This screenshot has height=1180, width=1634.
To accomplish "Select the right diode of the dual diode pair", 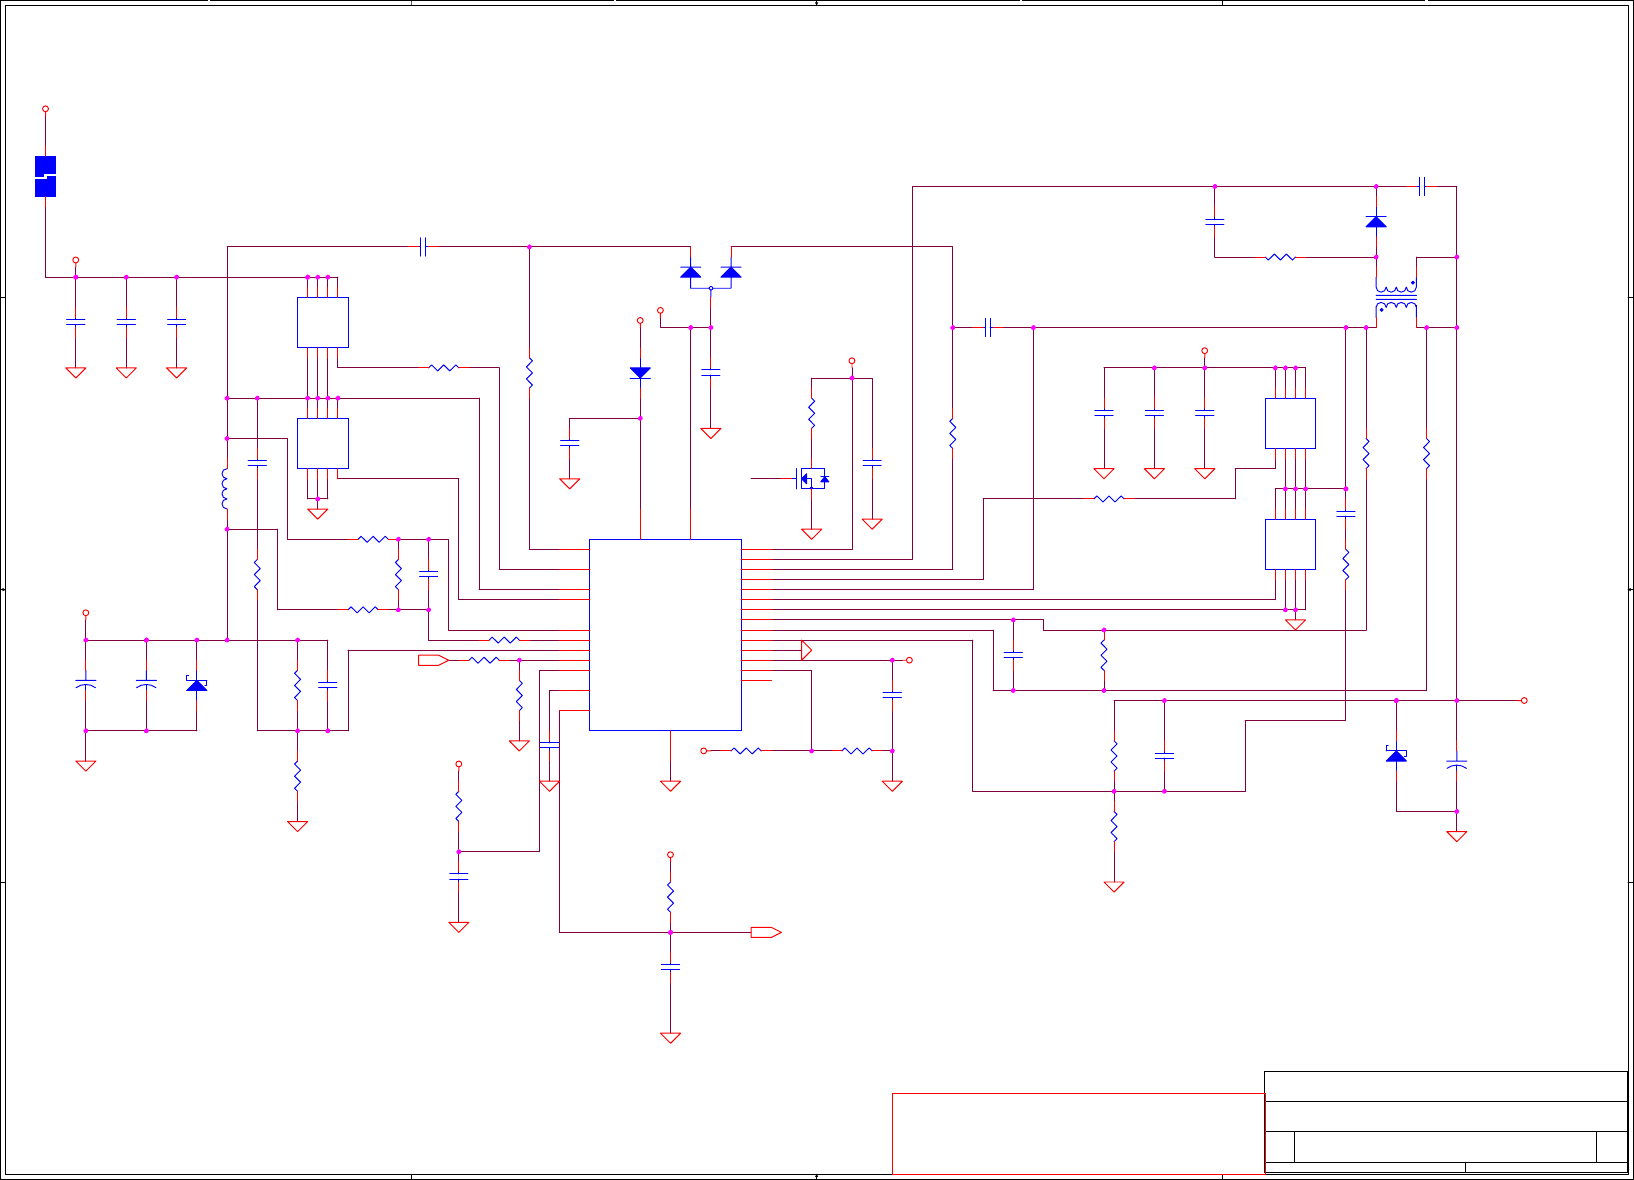I will coord(731,272).
